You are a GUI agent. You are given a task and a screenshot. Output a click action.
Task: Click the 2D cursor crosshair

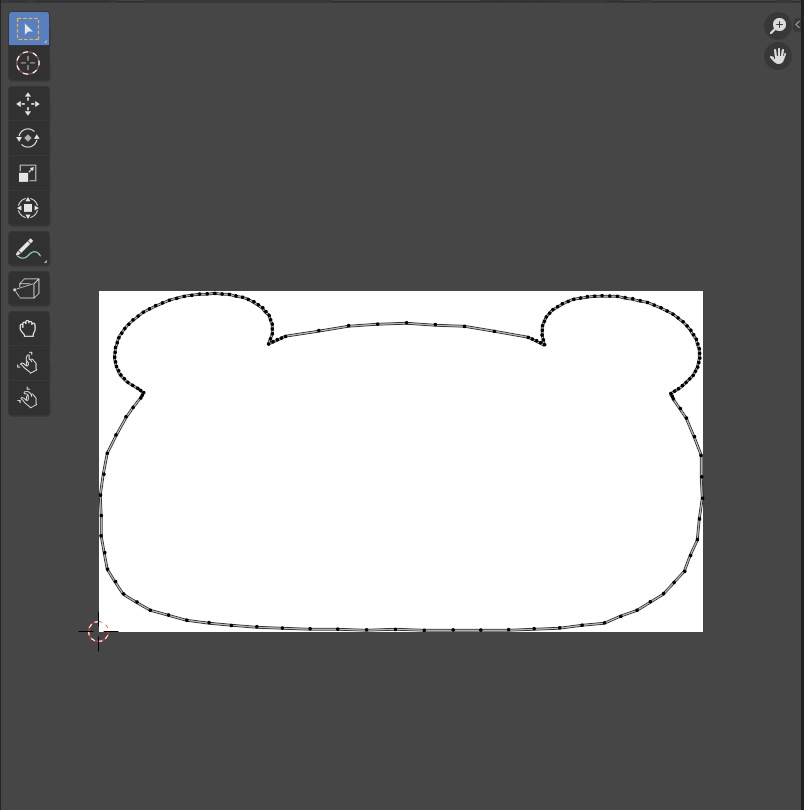(98, 631)
